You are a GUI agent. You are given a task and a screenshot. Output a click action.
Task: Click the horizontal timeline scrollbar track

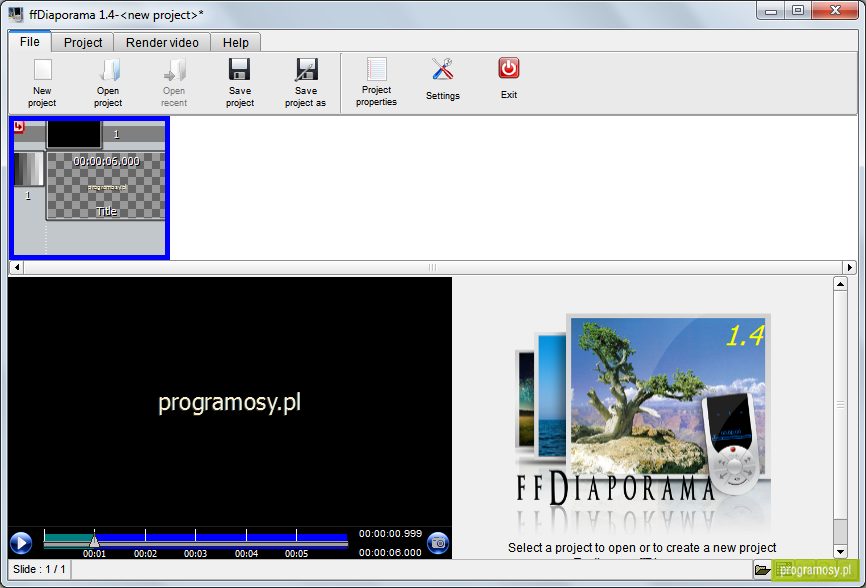coord(433,267)
